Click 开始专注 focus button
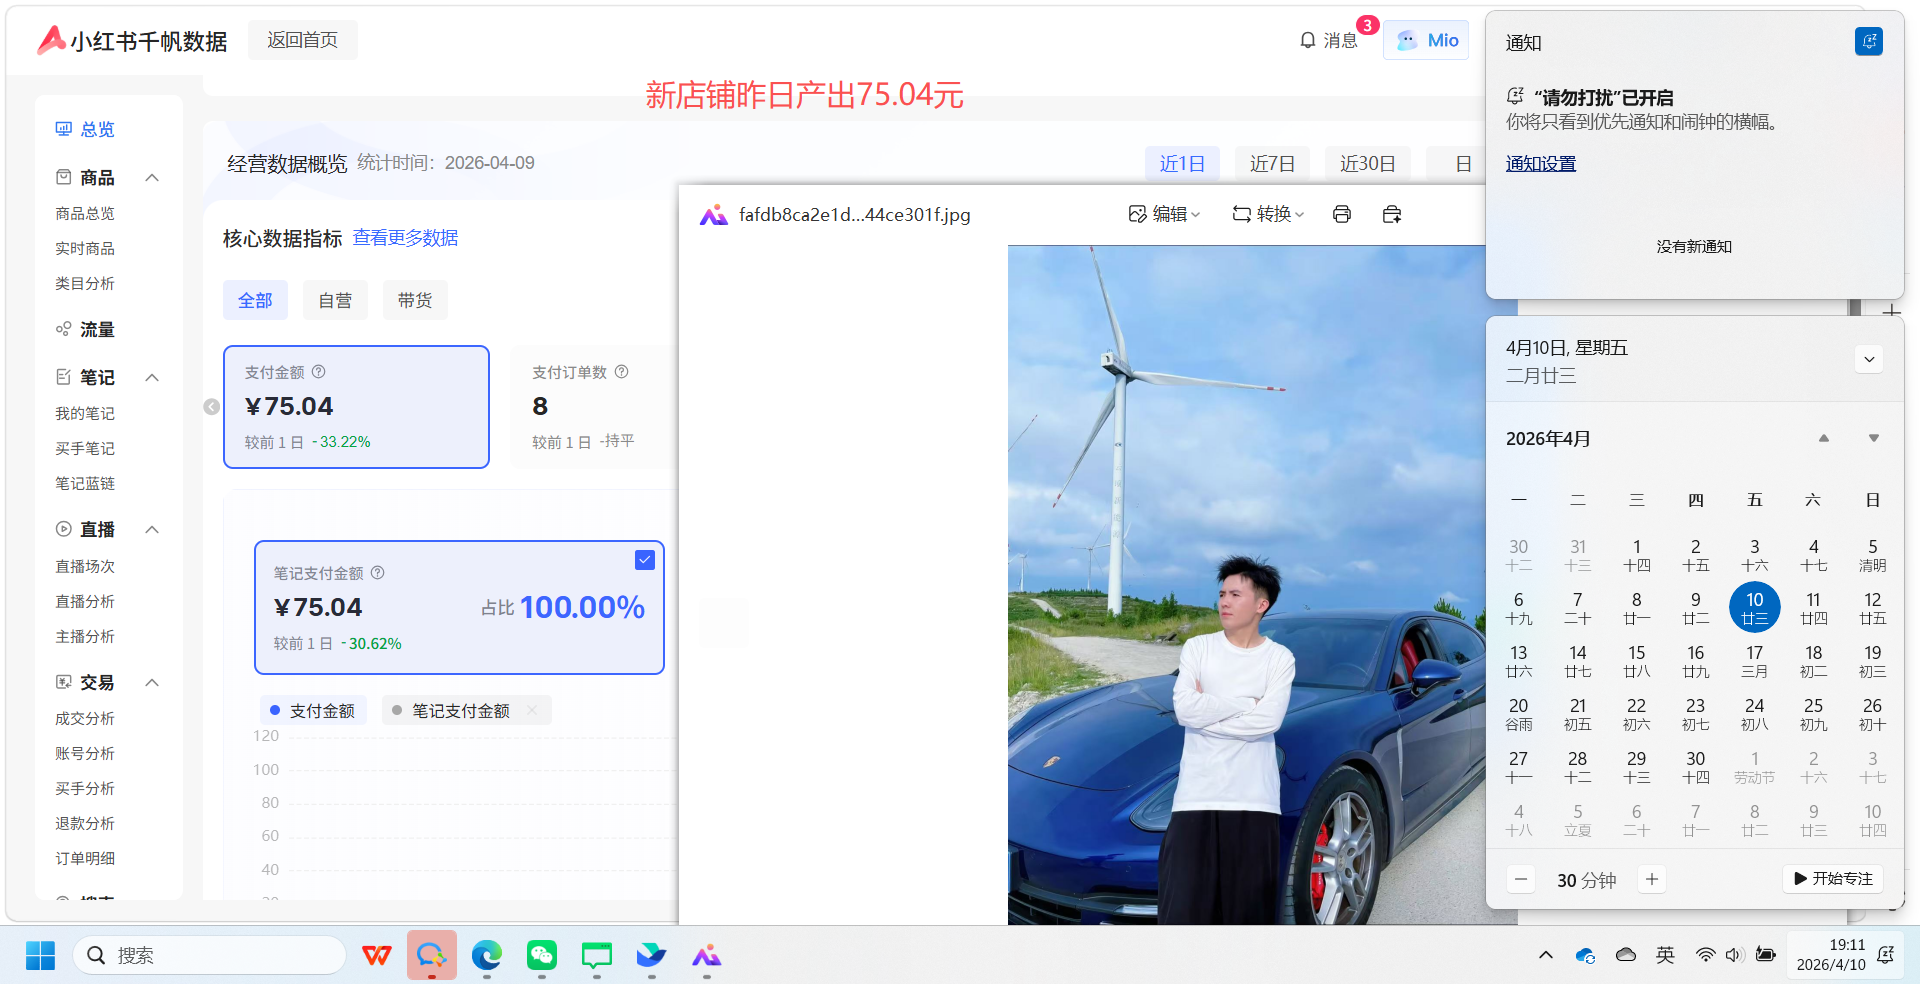The height and width of the screenshot is (984, 1920). [1833, 879]
